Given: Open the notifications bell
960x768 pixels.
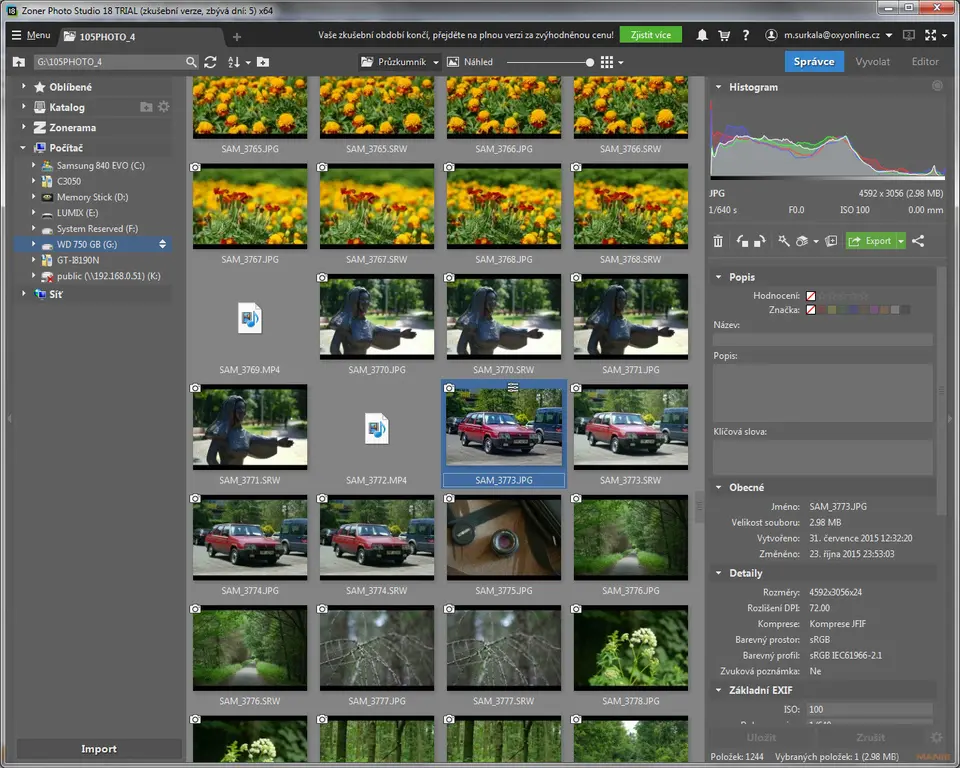Looking at the screenshot, I should pyautogui.click(x=702, y=35).
